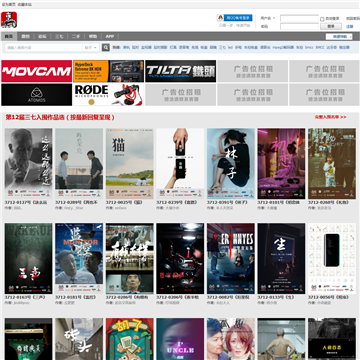This screenshot has height=360, width=360.
Task: Toggle the auto-login checkbox
Action: click(x=322, y=19)
